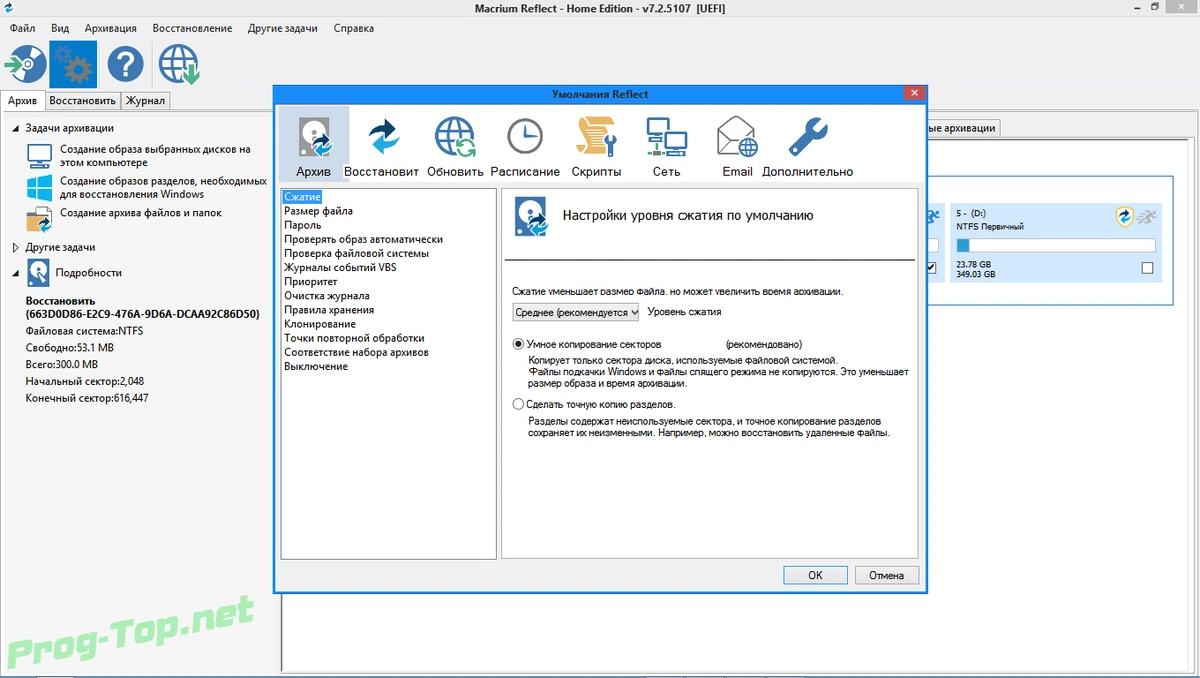Click the Отмена button
1200x678 pixels.
(x=886, y=575)
